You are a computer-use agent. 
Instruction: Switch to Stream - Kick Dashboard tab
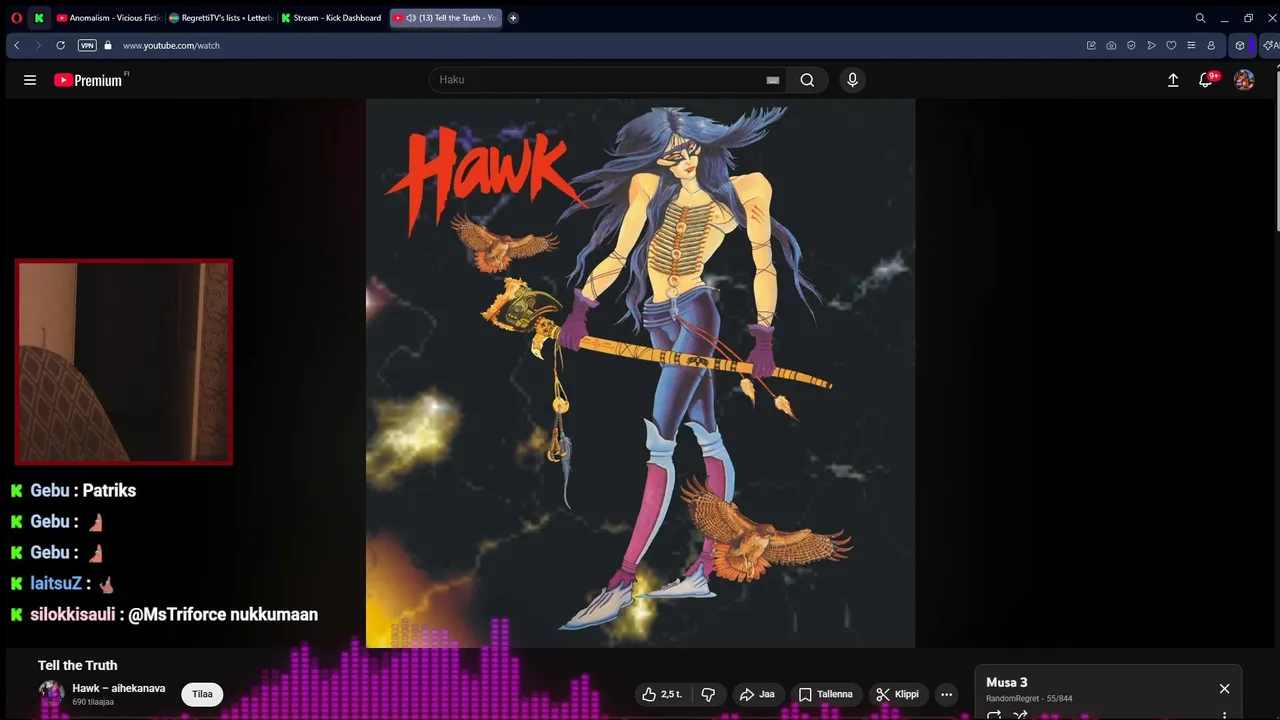(332, 18)
